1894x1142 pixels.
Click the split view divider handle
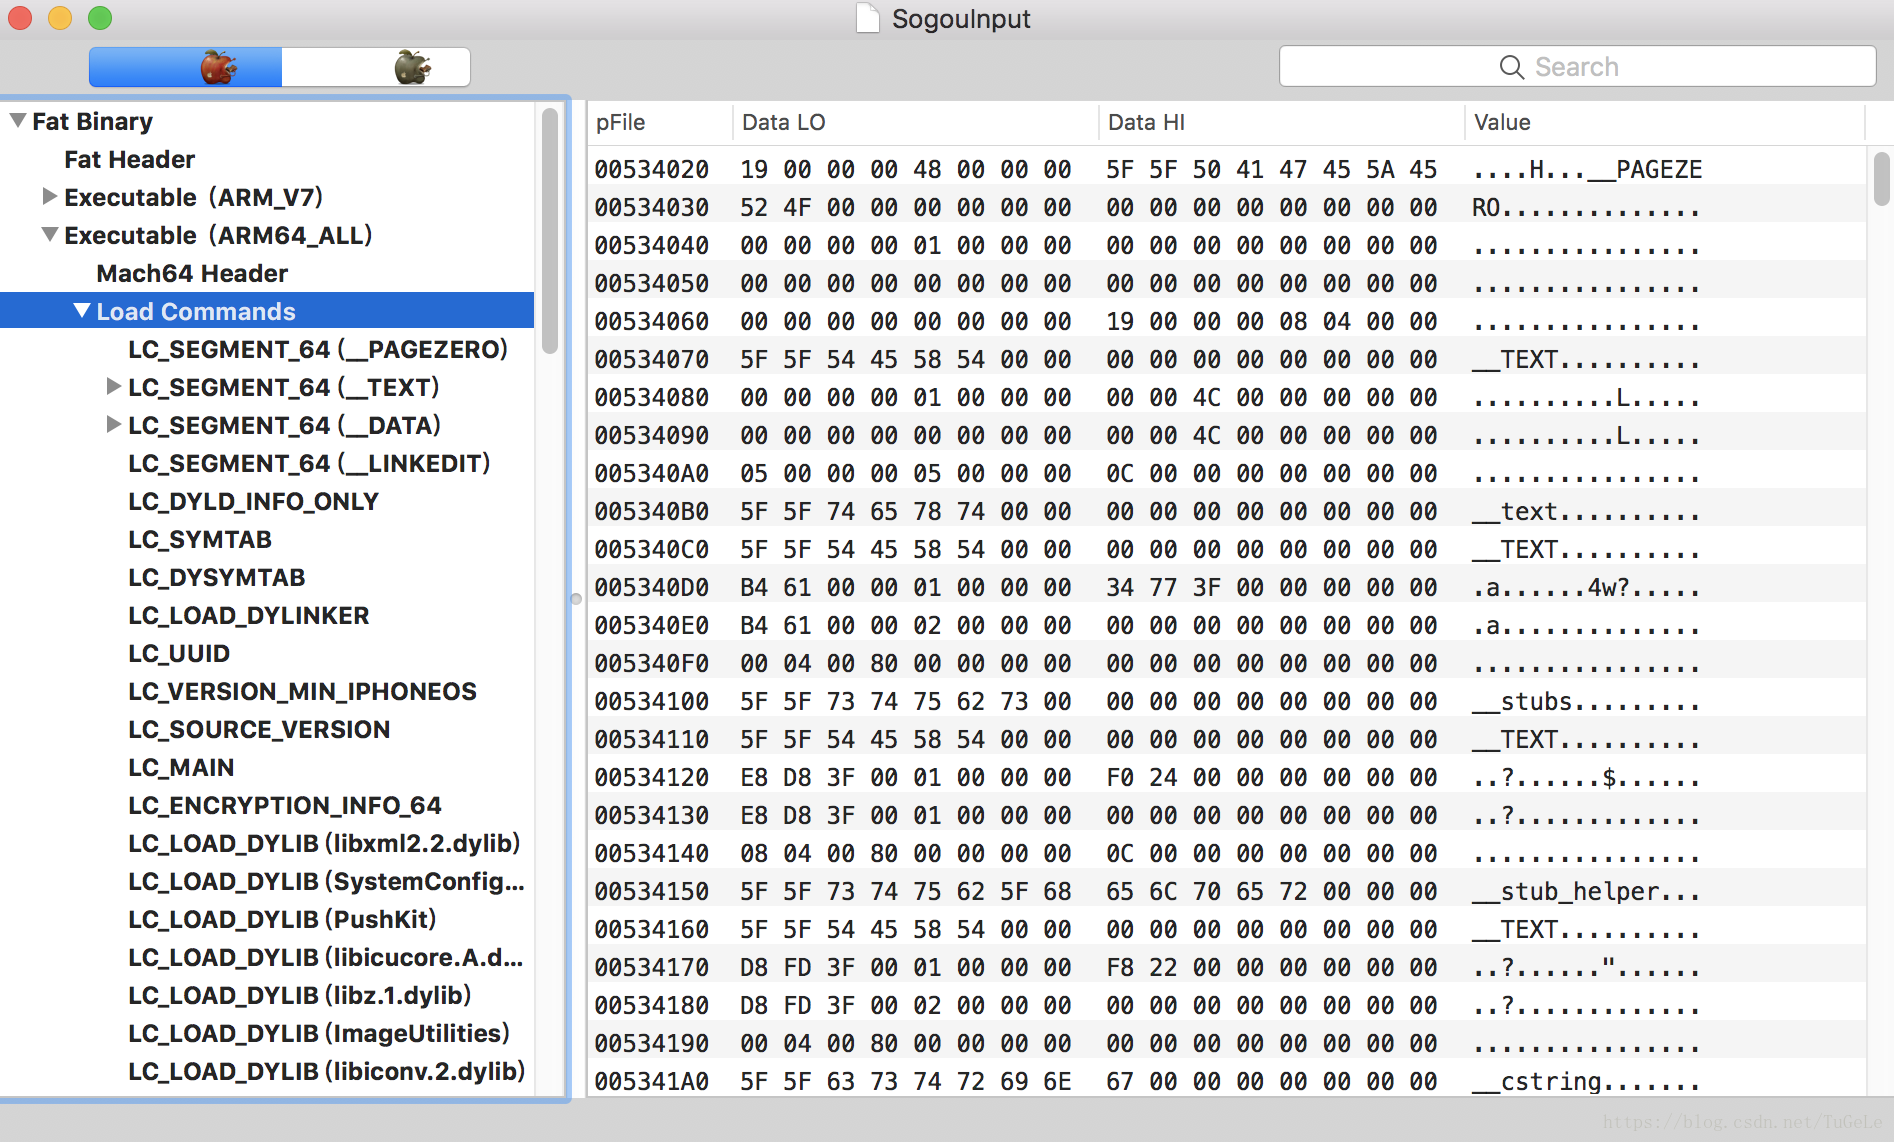tap(576, 599)
